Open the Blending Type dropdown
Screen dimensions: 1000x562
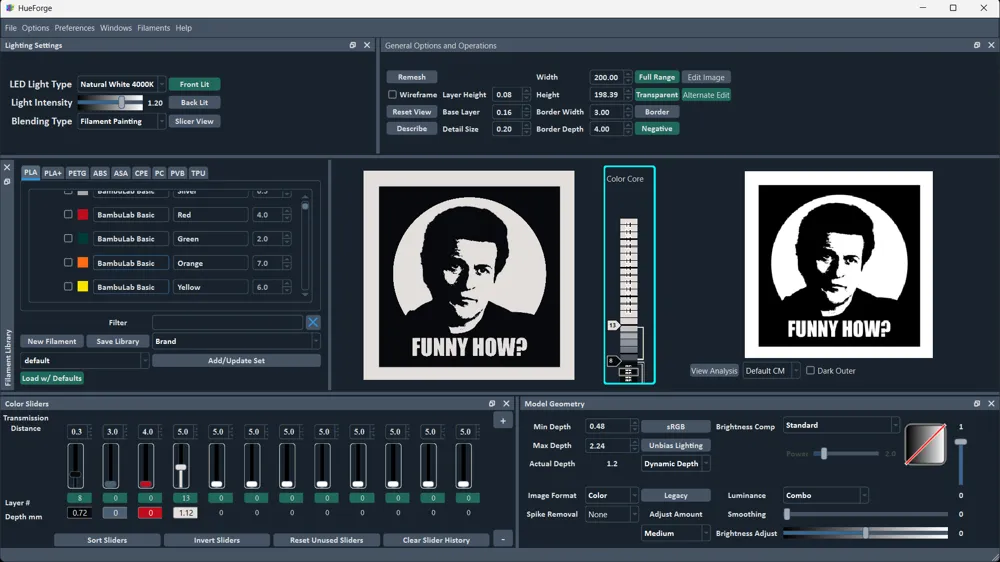coord(121,121)
